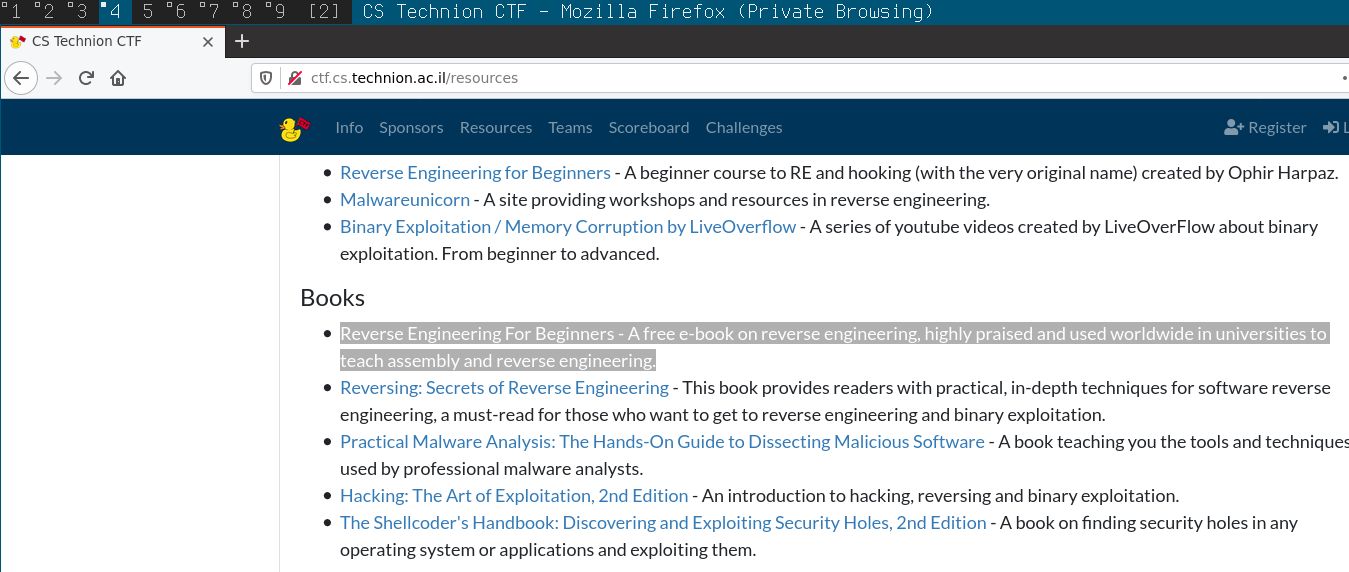The width and height of the screenshot is (1349, 572).
Task: Click the rubber duck site logo
Action: pos(294,128)
